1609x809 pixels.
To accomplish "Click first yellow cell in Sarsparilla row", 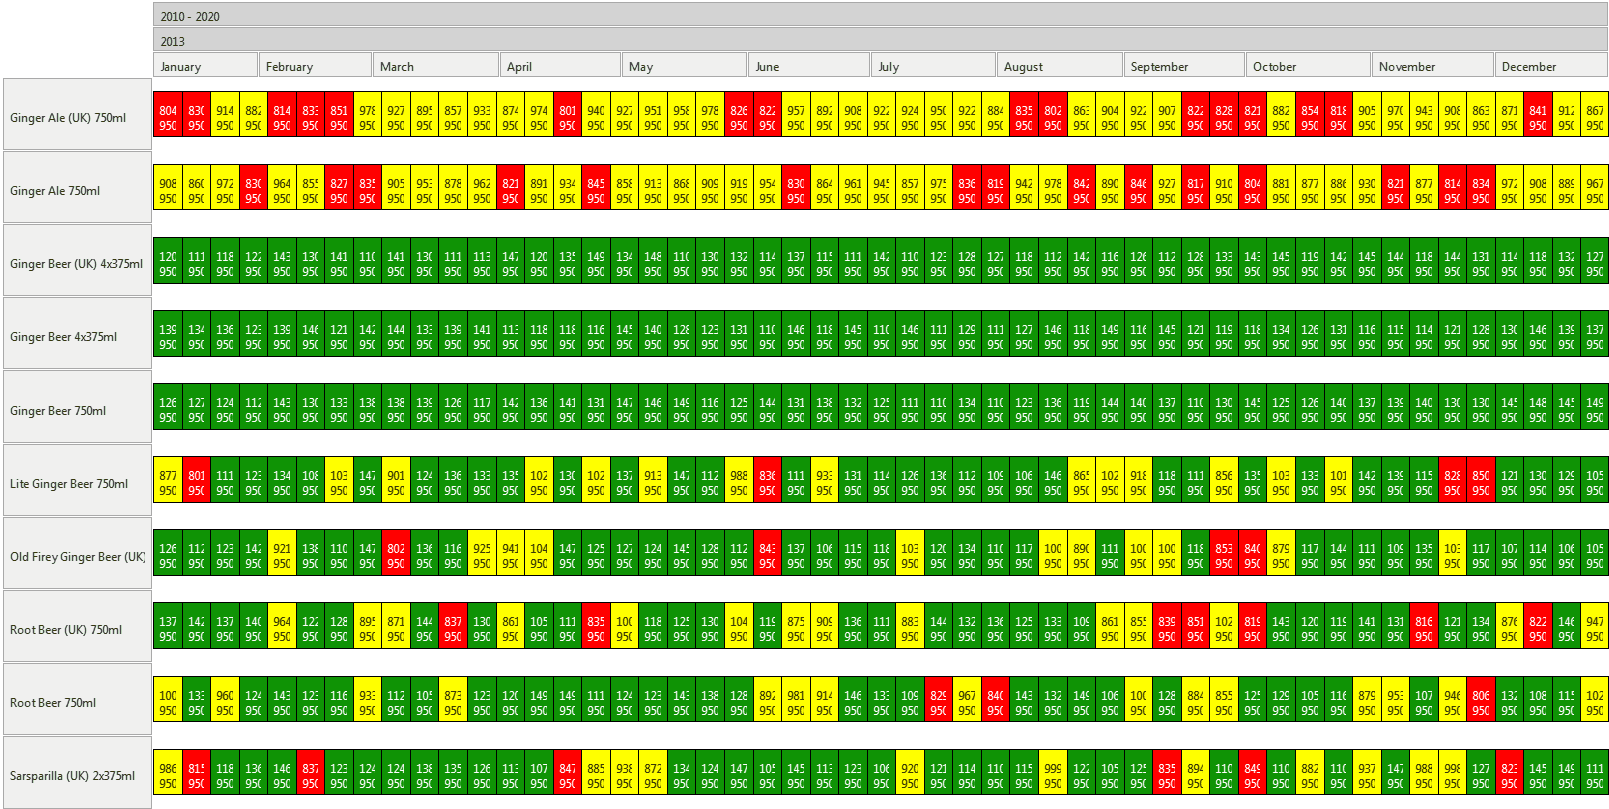I will tap(168, 775).
